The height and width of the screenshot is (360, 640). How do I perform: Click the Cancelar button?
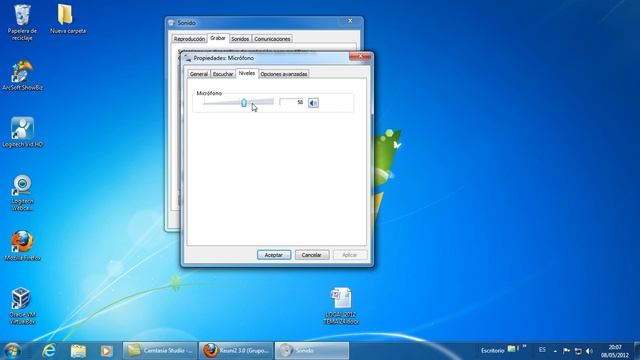[311, 255]
